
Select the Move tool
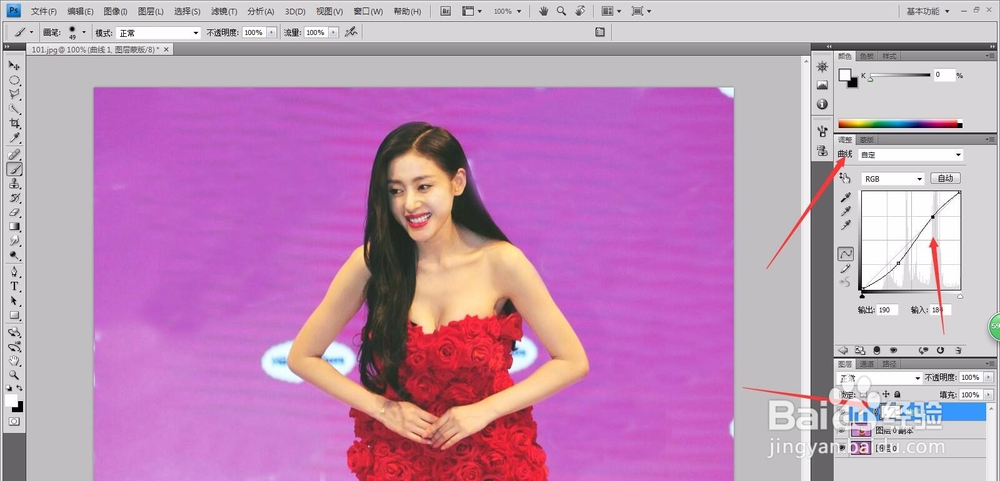[14, 66]
